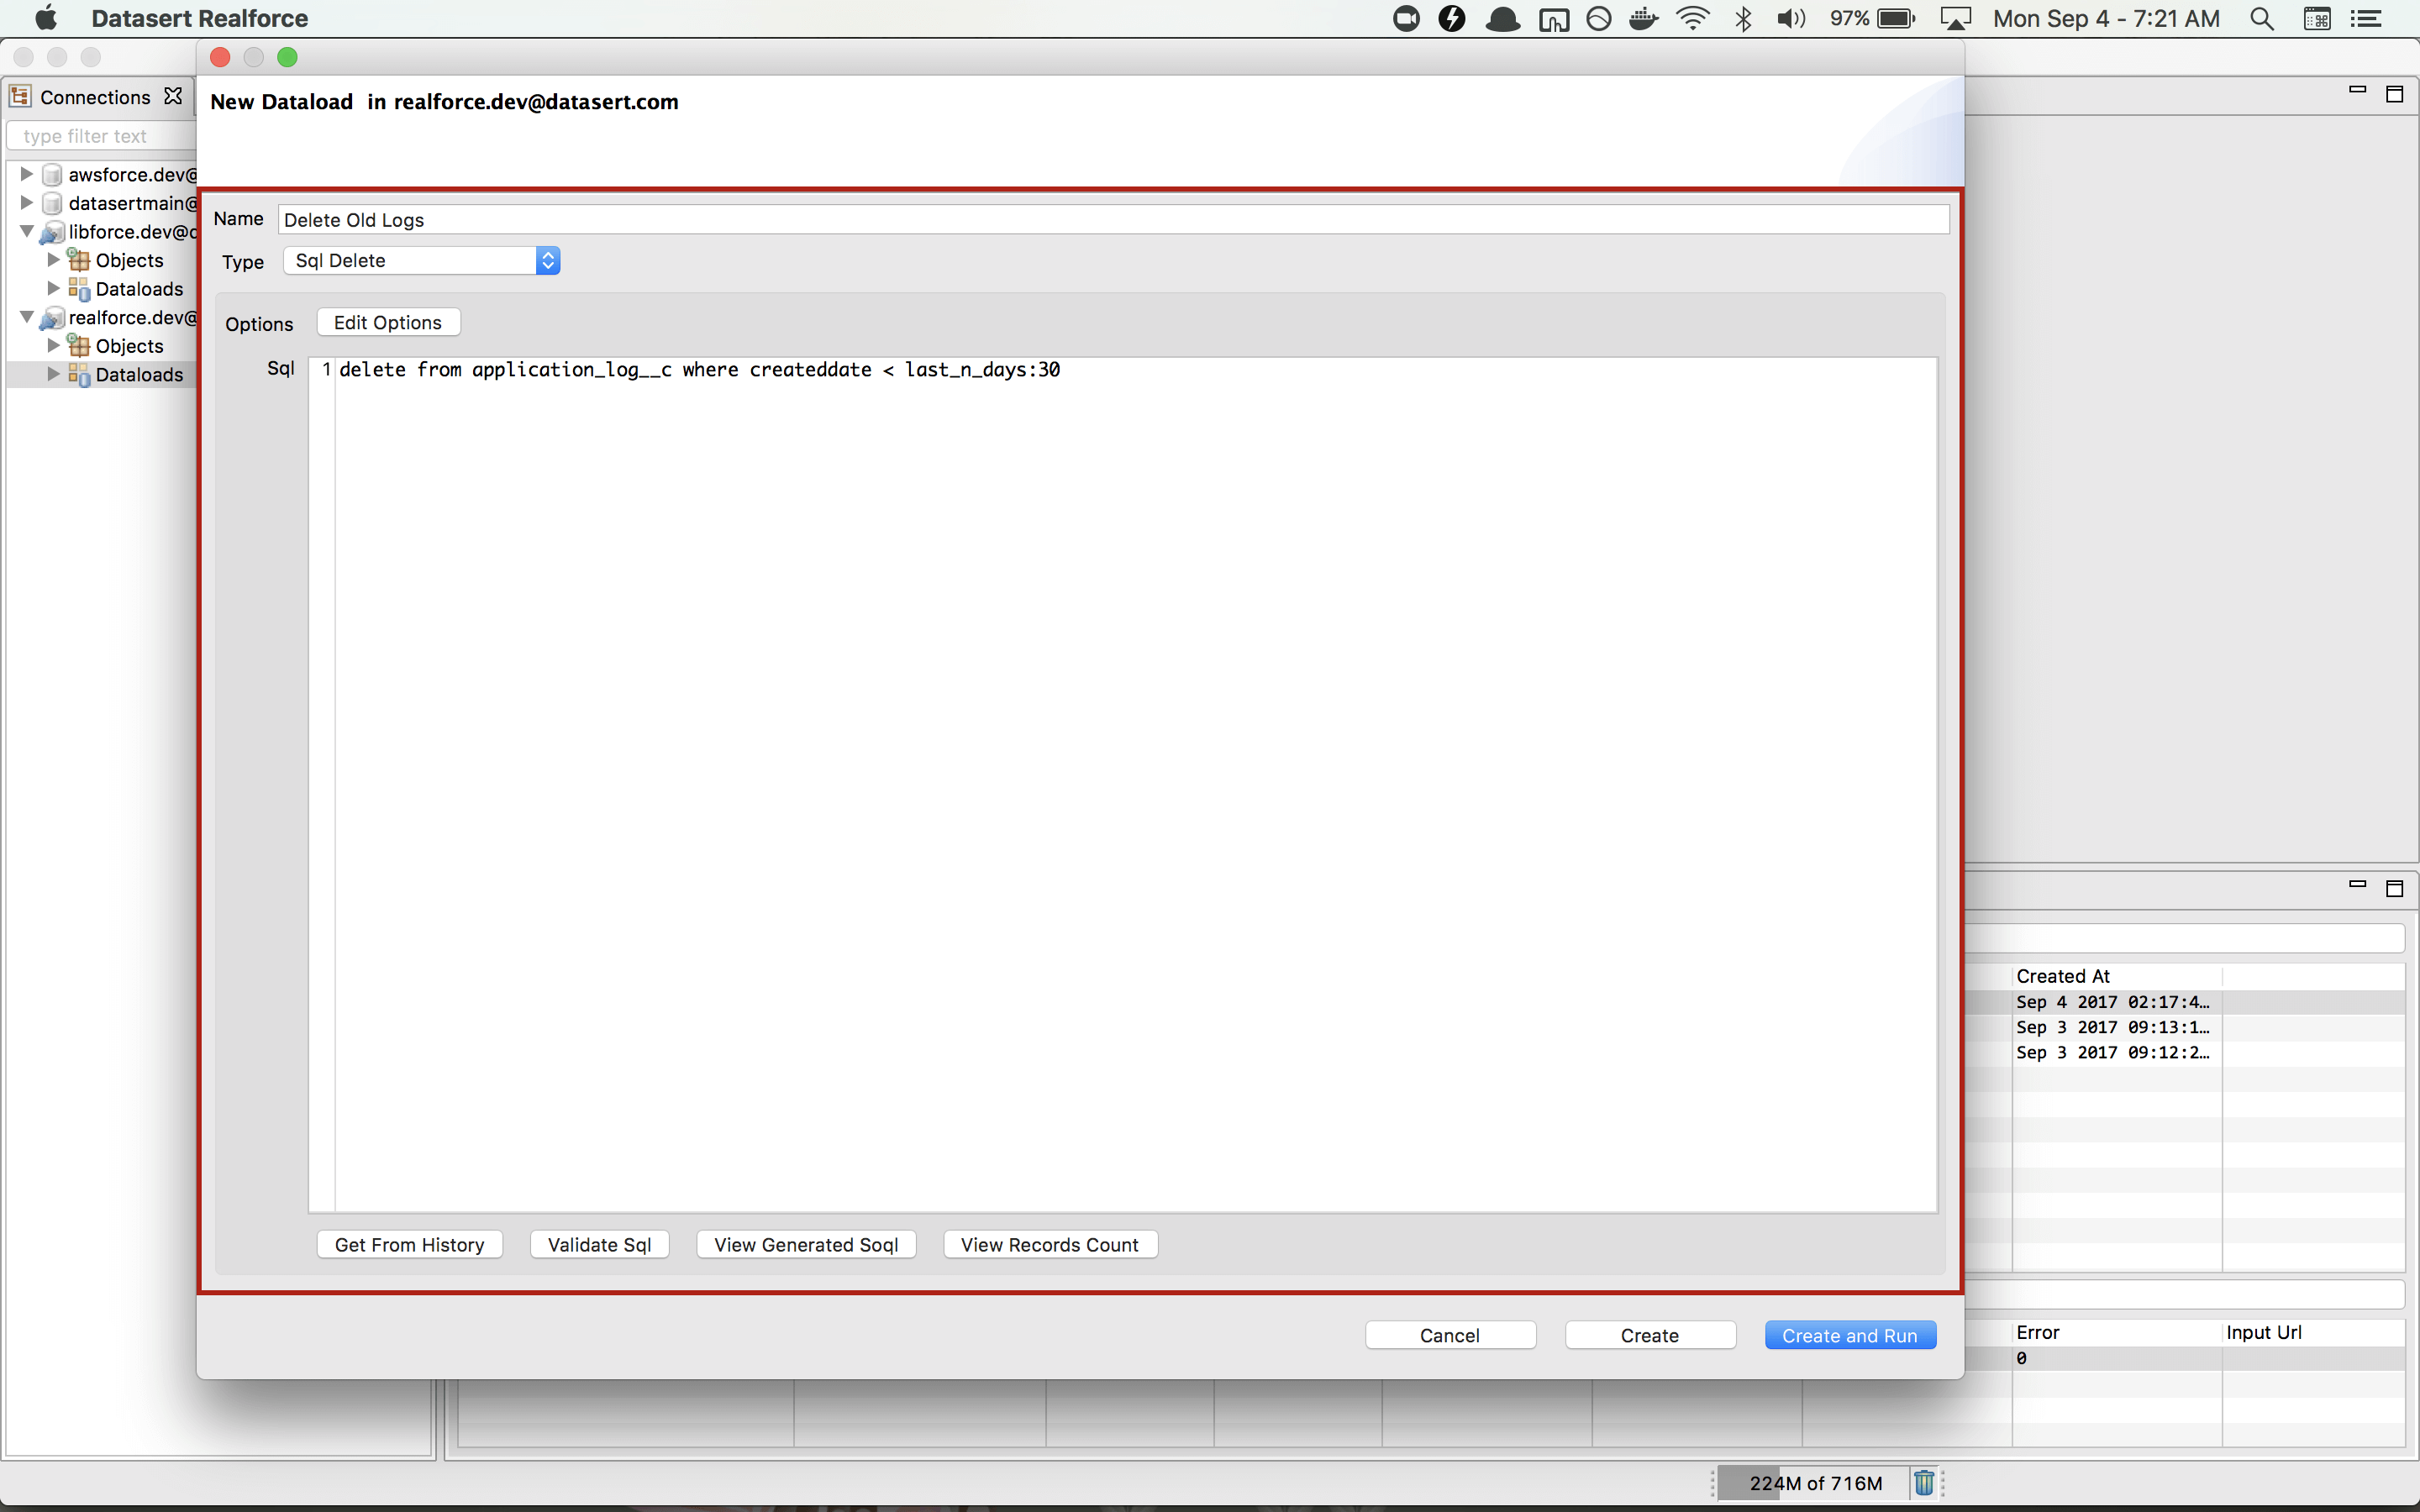Click the Bluetooth menu bar icon
Image resolution: width=2420 pixels, height=1512 pixels.
click(x=1744, y=19)
